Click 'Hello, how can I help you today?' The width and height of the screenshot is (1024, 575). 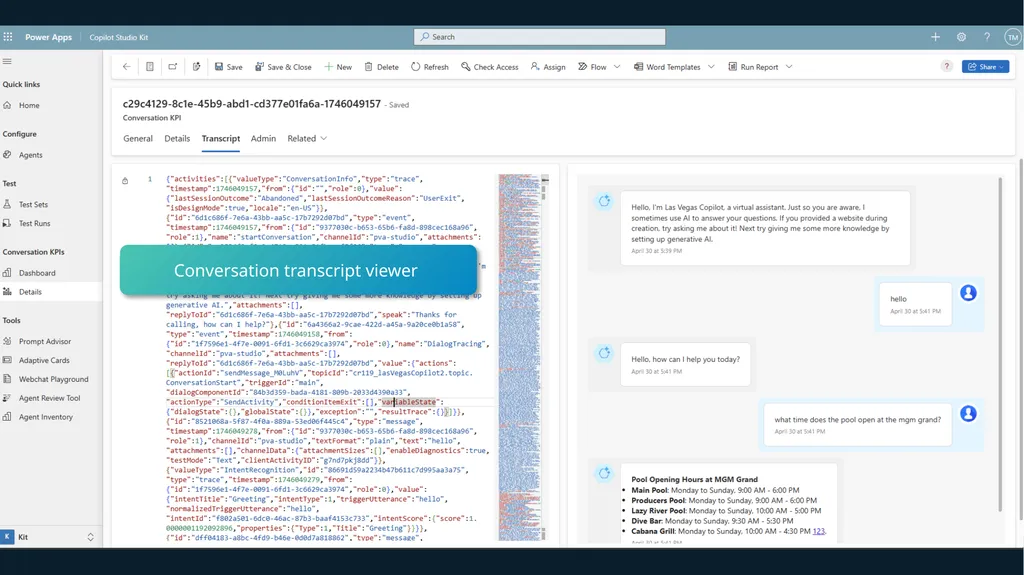click(685, 359)
